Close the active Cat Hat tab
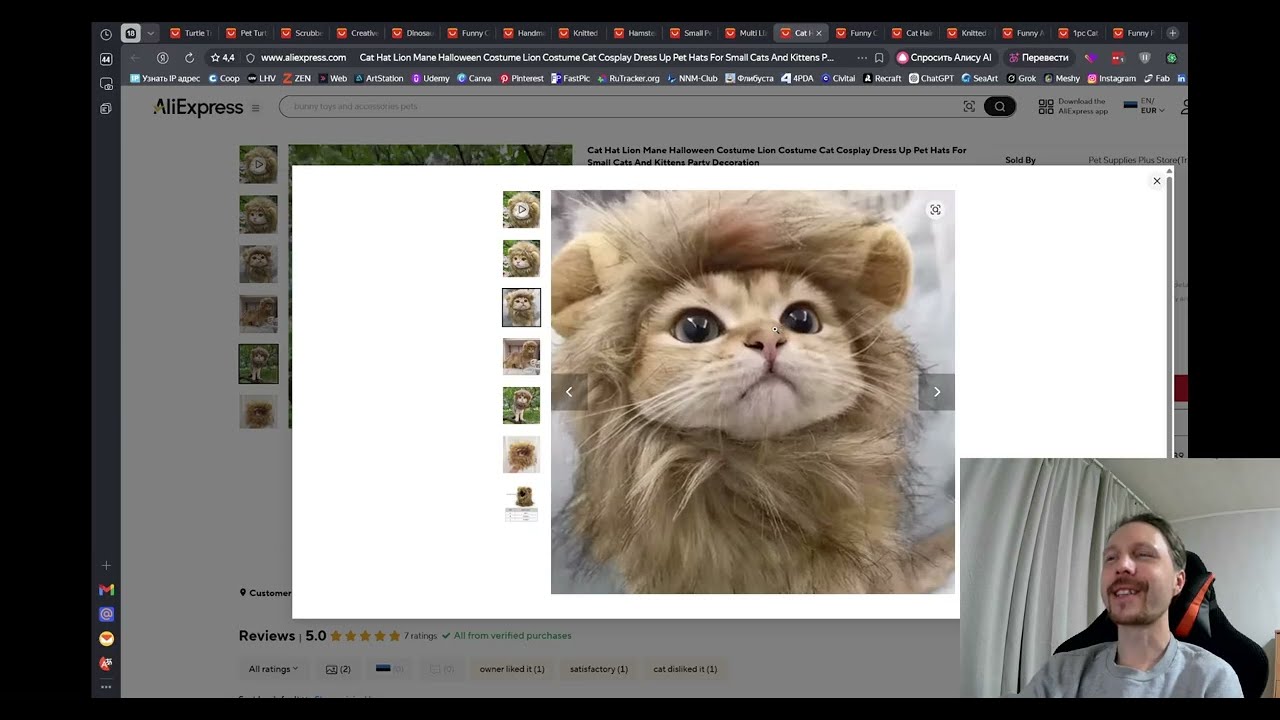Screen dimensions: 1280x720 click(819, 33)
